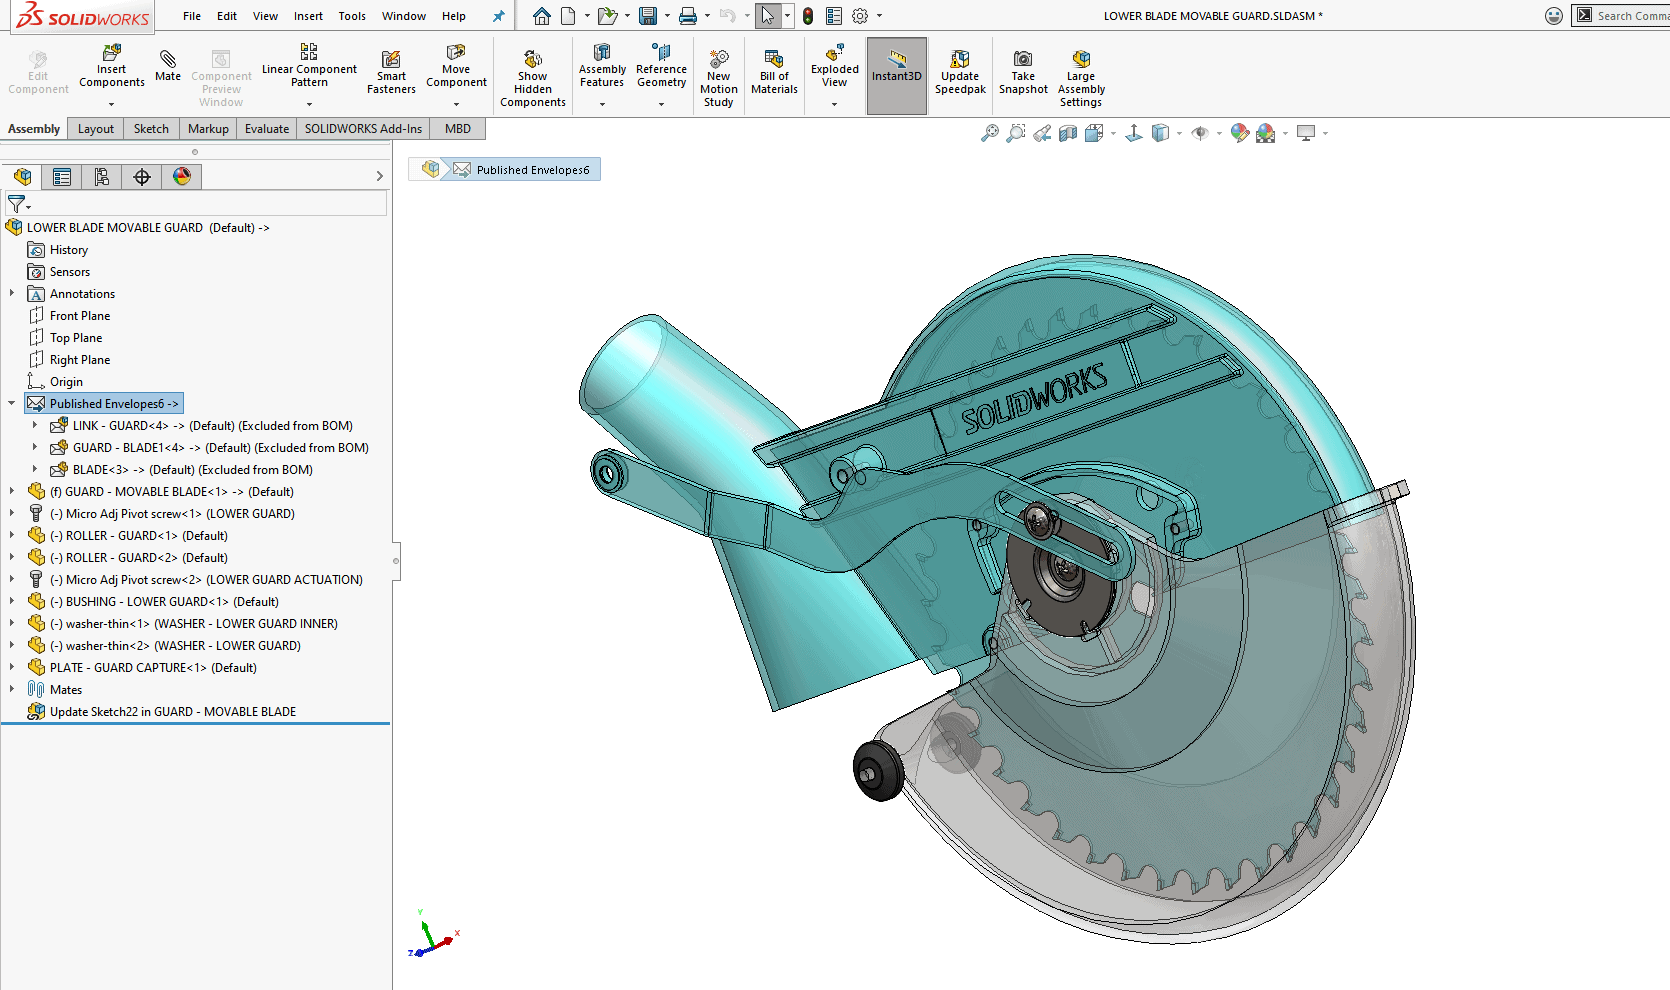Click Take Snapshot tool
1670x990 pixels.
pyautogui.click(x=1023, y=72)
